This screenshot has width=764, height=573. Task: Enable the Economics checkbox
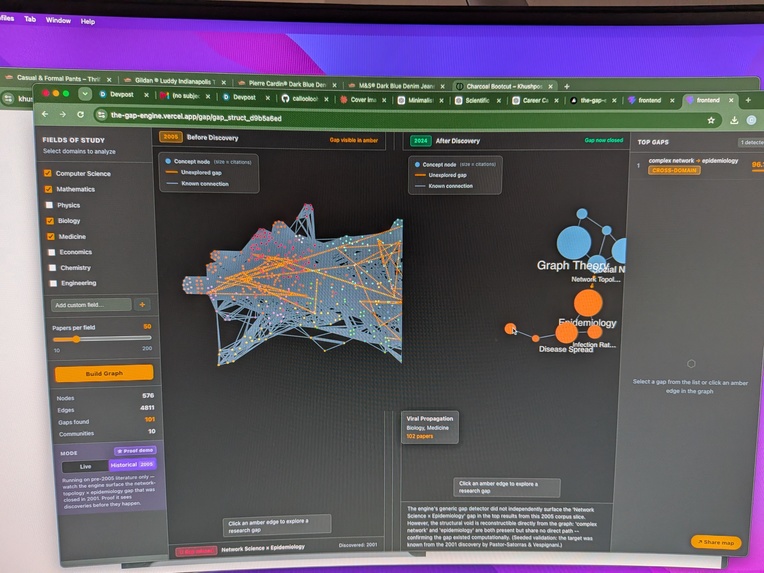52,252
